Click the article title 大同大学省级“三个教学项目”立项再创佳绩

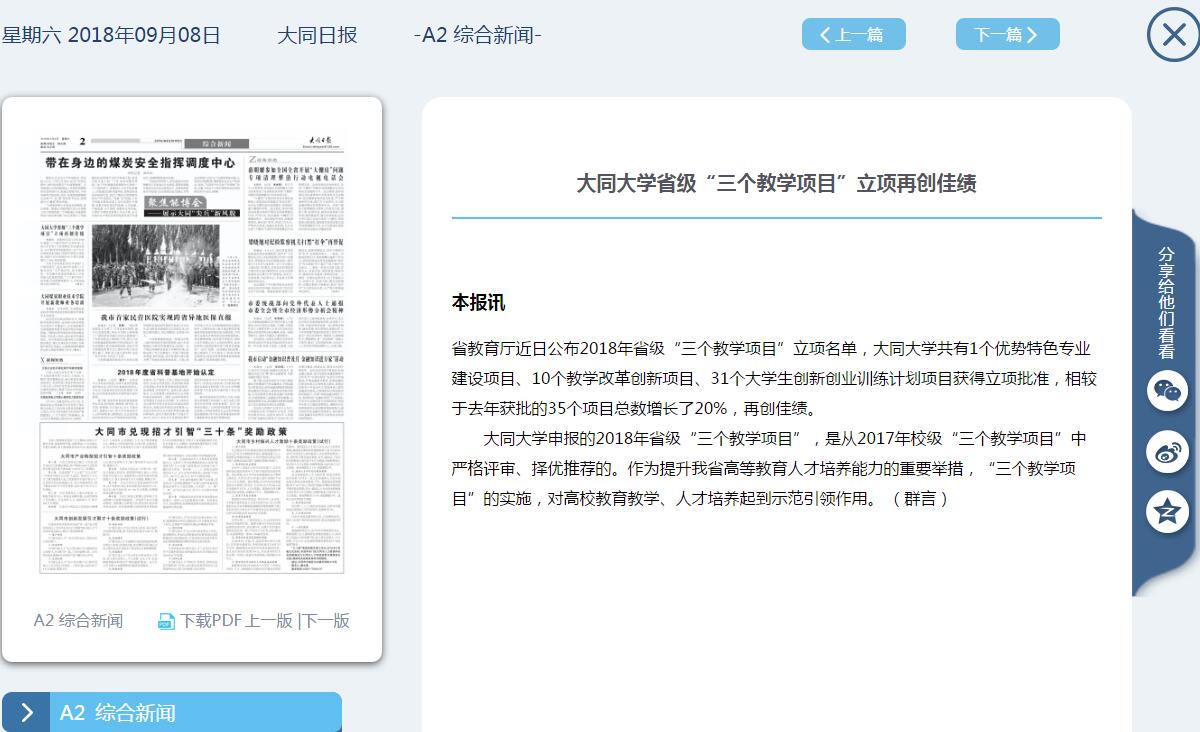click(x=776, y=183)
